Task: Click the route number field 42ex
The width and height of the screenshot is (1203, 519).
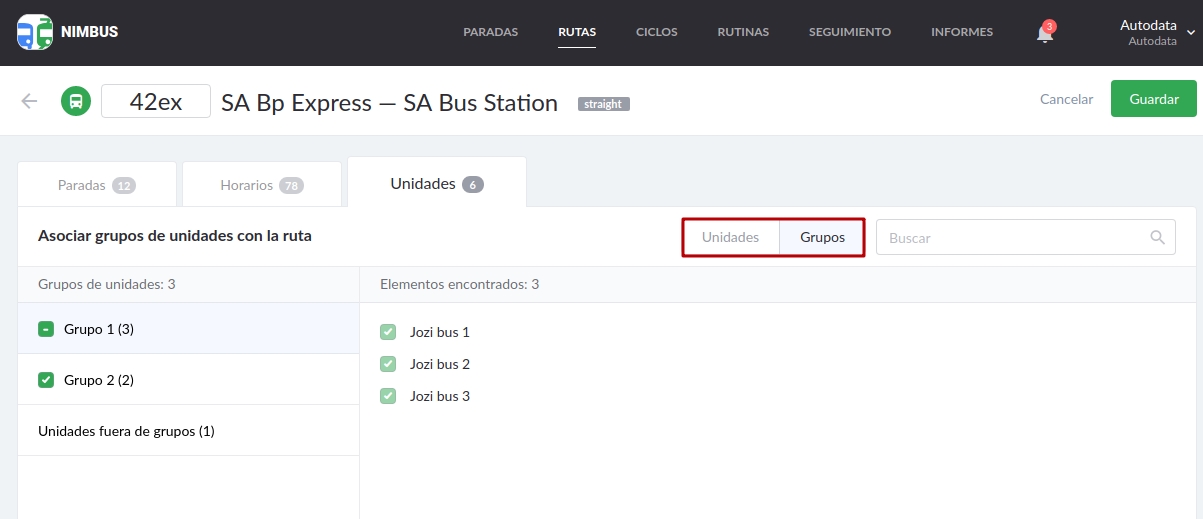Action: (156, 102)
